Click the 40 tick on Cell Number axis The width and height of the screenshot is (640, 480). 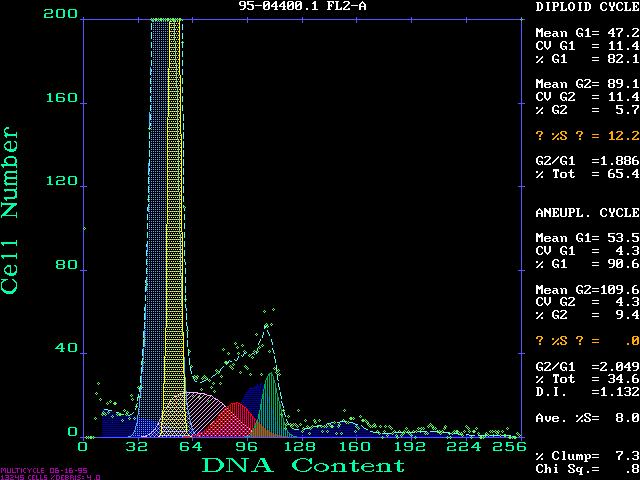click(x=67, y=348)
